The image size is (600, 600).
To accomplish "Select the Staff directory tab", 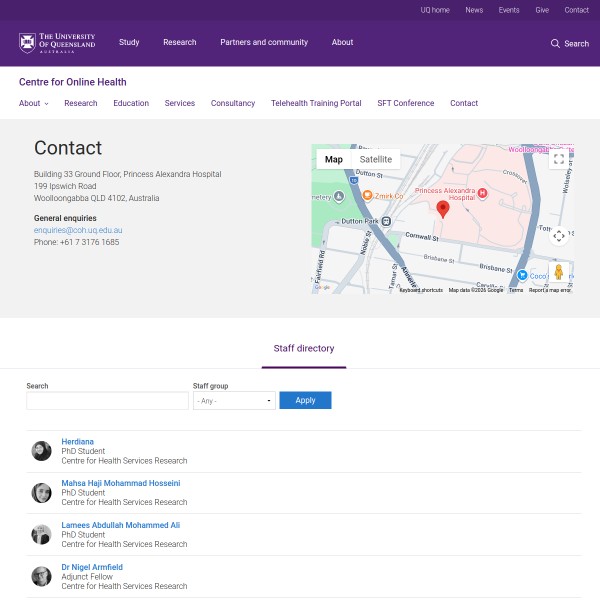I will pyautogui.click(x=304, y=349).
